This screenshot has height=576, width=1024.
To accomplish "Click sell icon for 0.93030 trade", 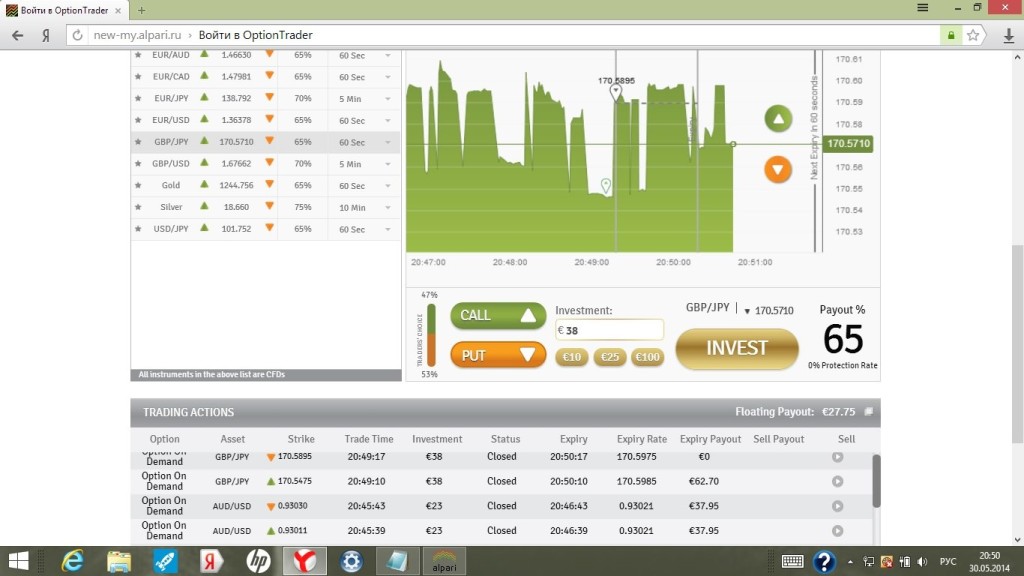I will tap(837, 506).
